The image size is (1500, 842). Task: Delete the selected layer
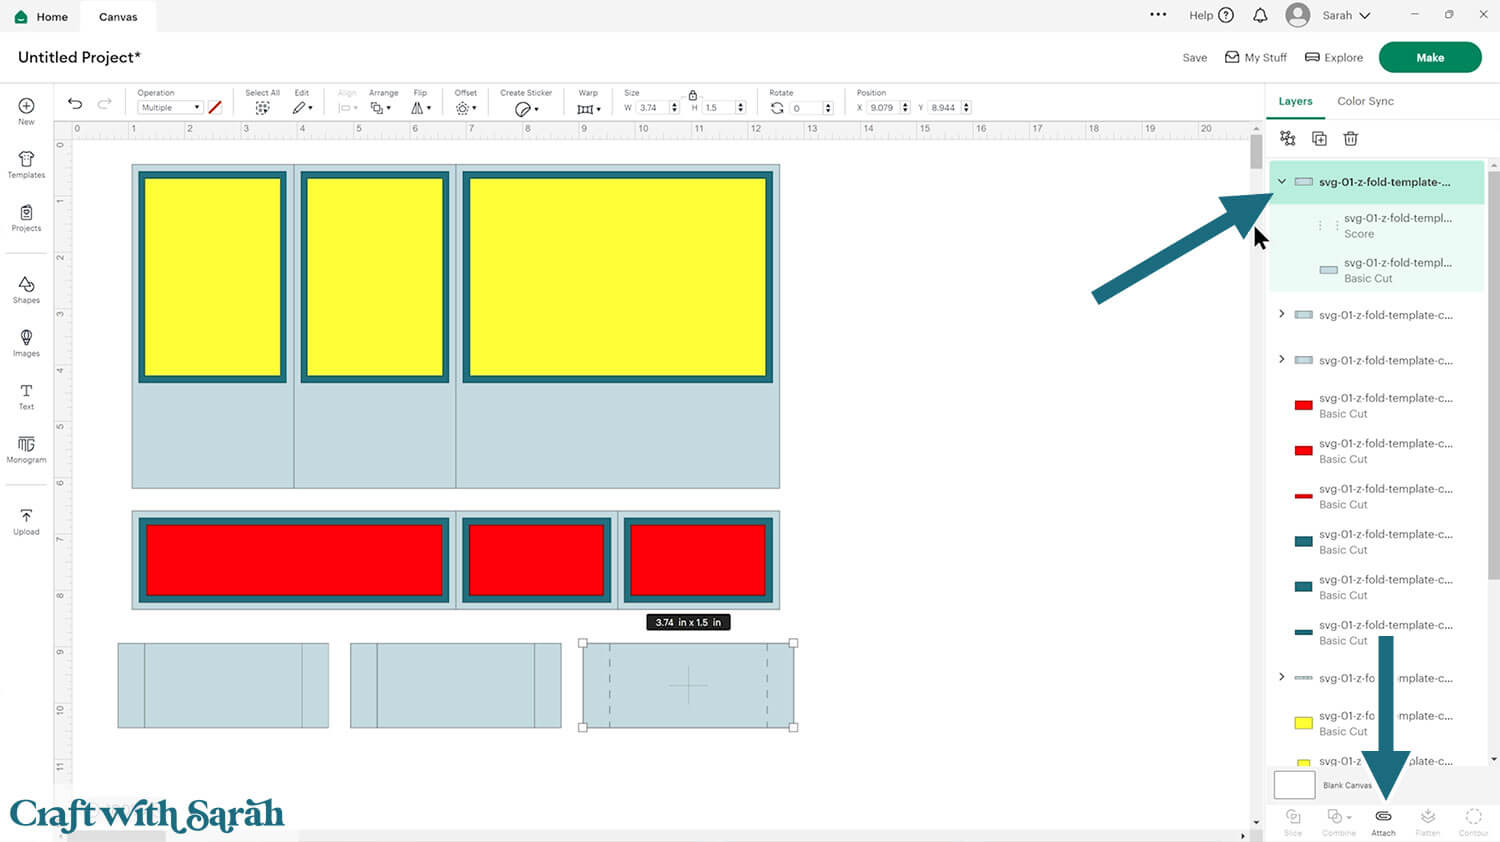1350,139
